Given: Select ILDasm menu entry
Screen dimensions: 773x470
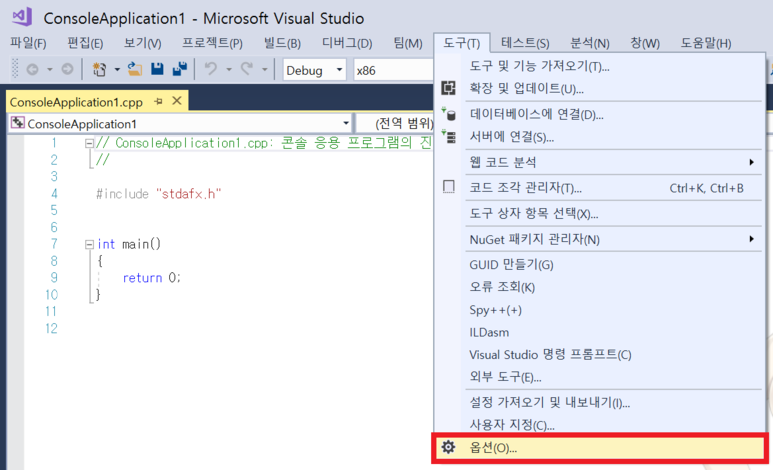Looking at the screenshot, I should click(x=599, y=332).
